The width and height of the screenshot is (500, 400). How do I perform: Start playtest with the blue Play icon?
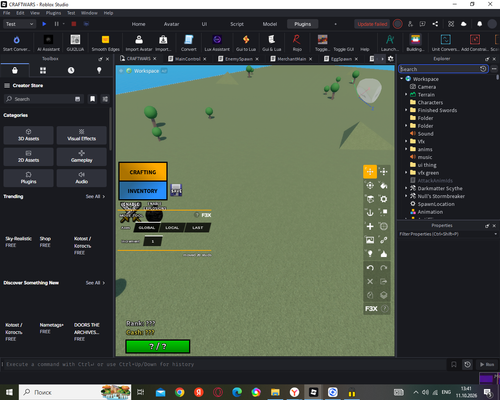point(44,24)
